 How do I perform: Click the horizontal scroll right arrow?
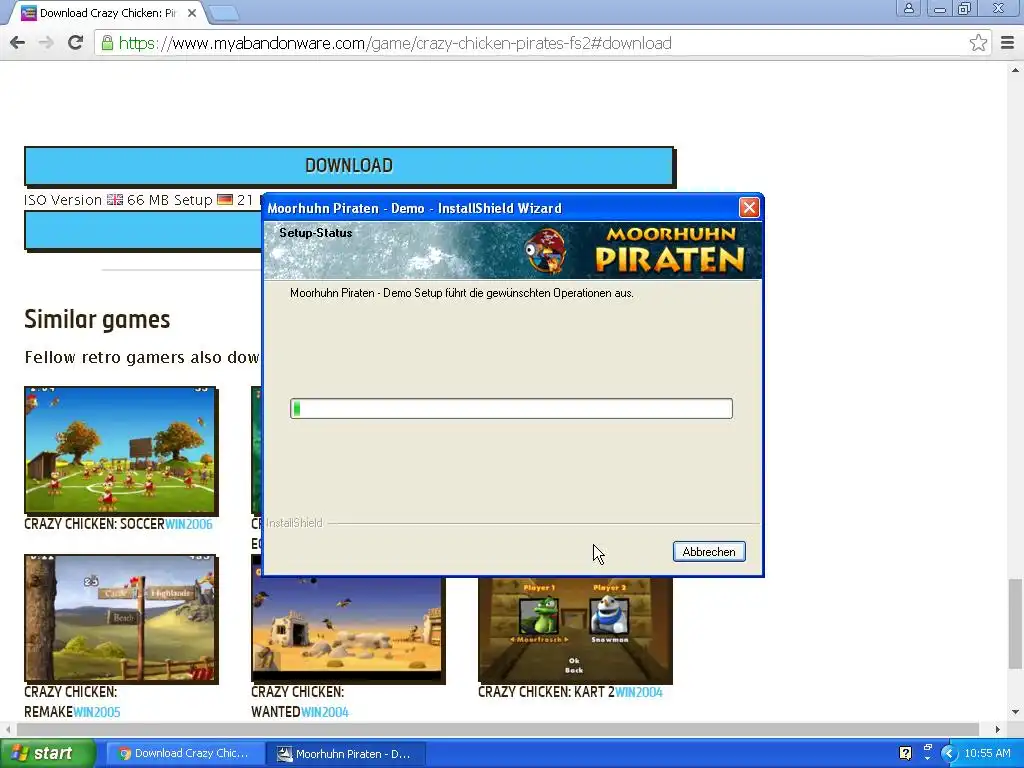pos(998,729)
